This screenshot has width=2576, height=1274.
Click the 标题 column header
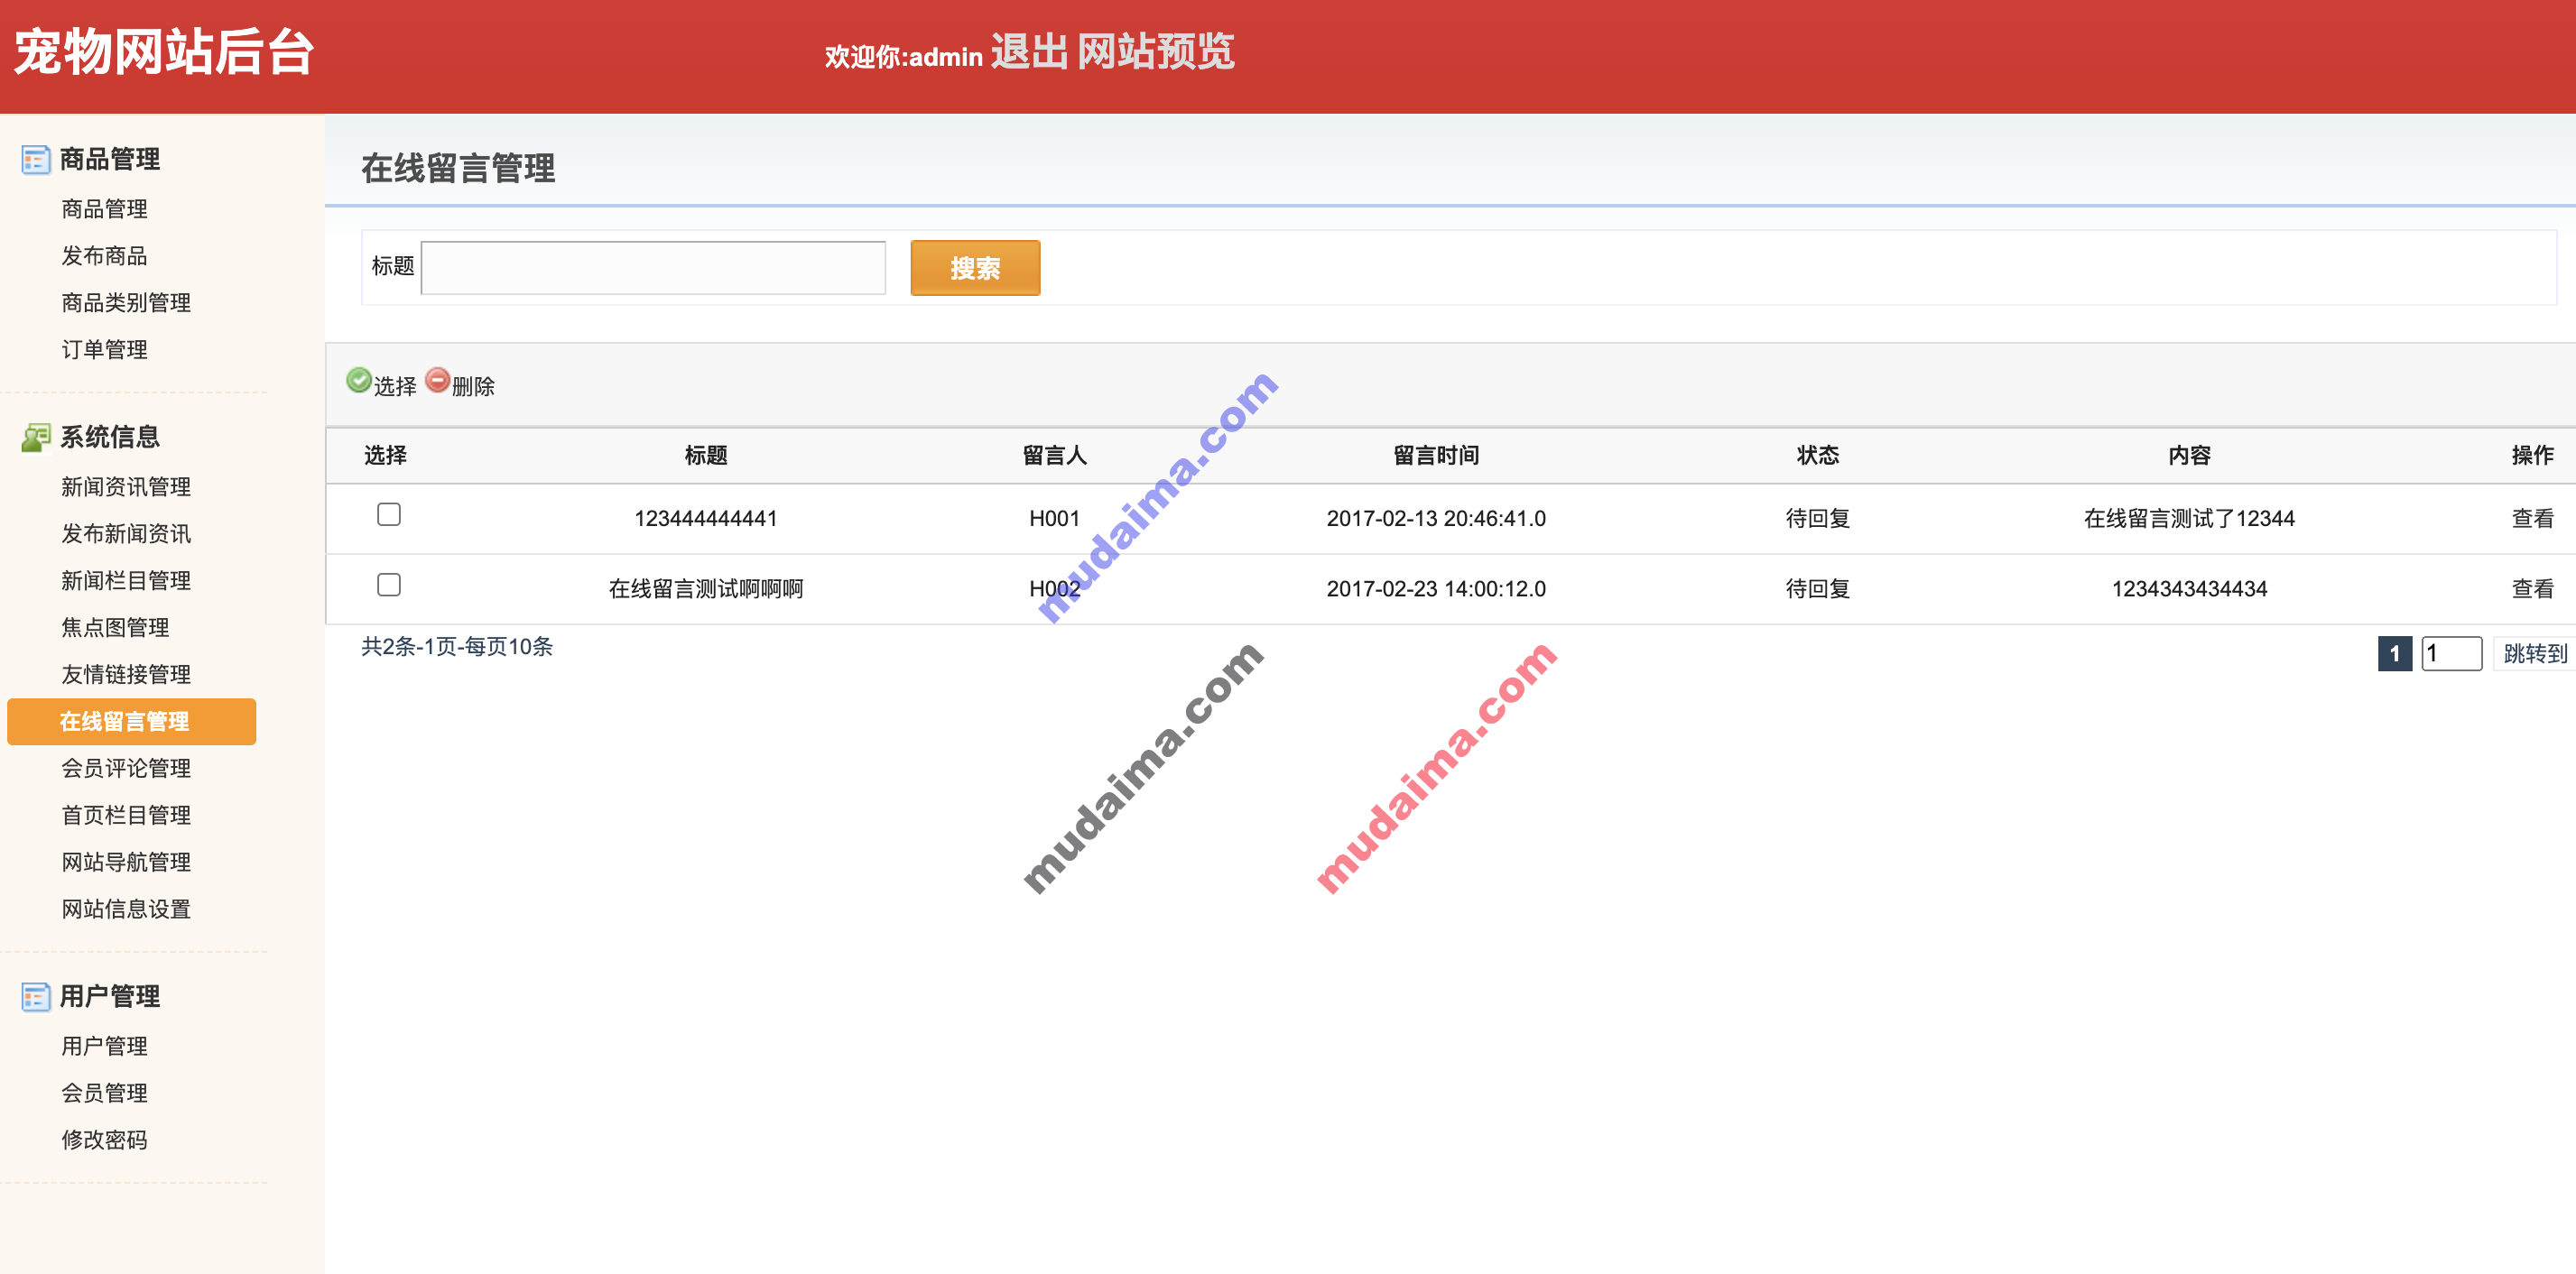(706, 455)
